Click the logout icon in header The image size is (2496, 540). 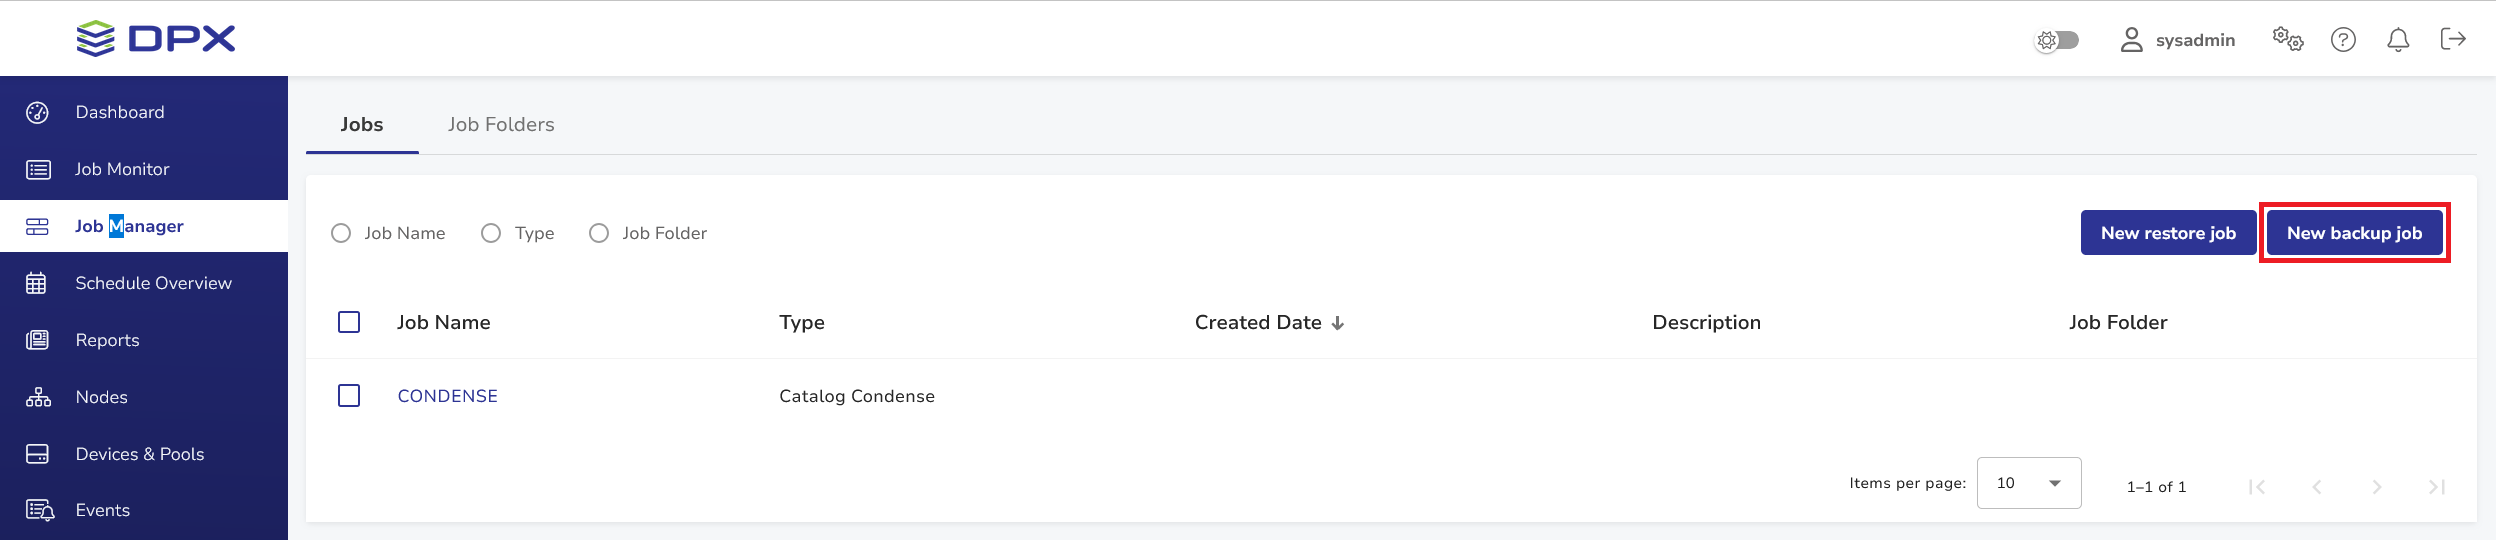tap(2453, 39)
